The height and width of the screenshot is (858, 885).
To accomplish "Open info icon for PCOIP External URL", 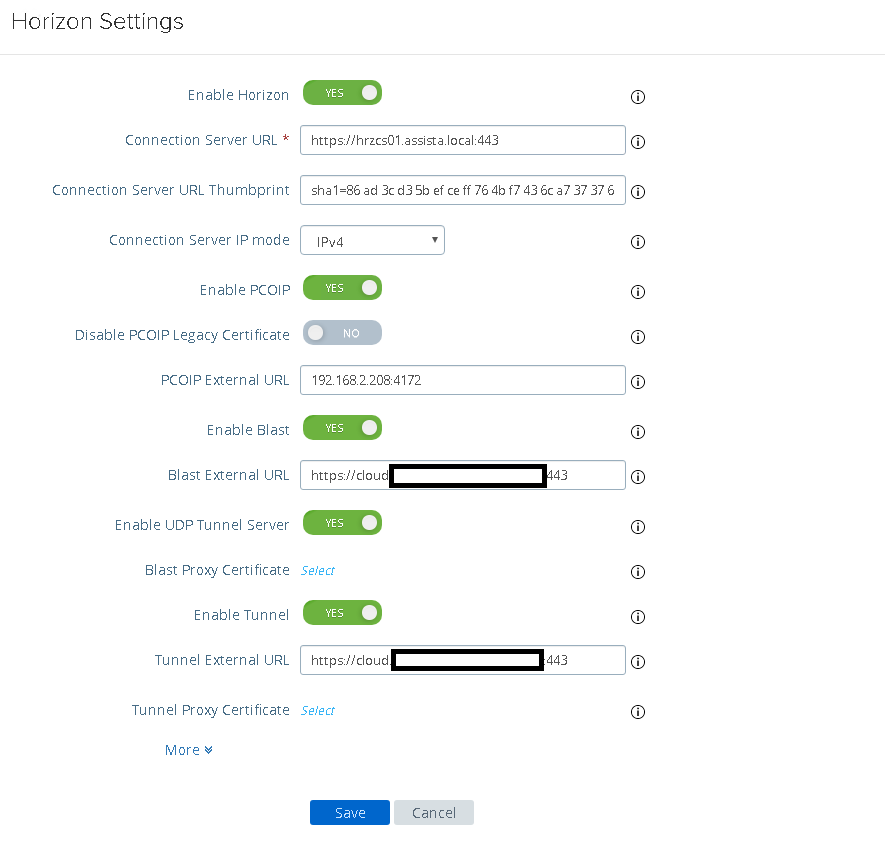I will tap(637, 382).
